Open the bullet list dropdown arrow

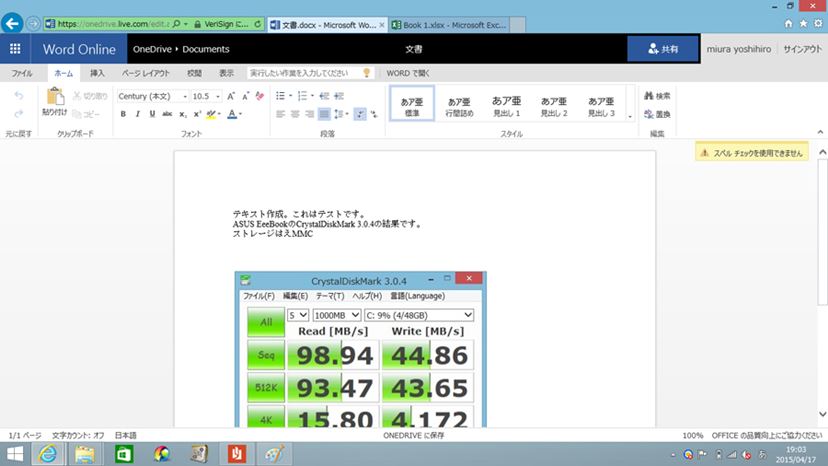click(290, 96)
